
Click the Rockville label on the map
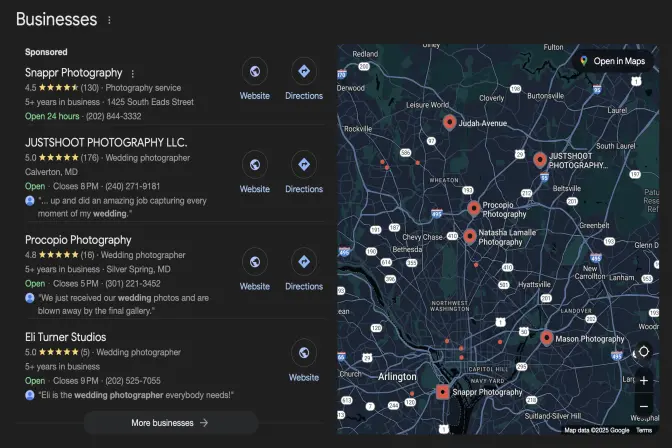pos(358,129)
